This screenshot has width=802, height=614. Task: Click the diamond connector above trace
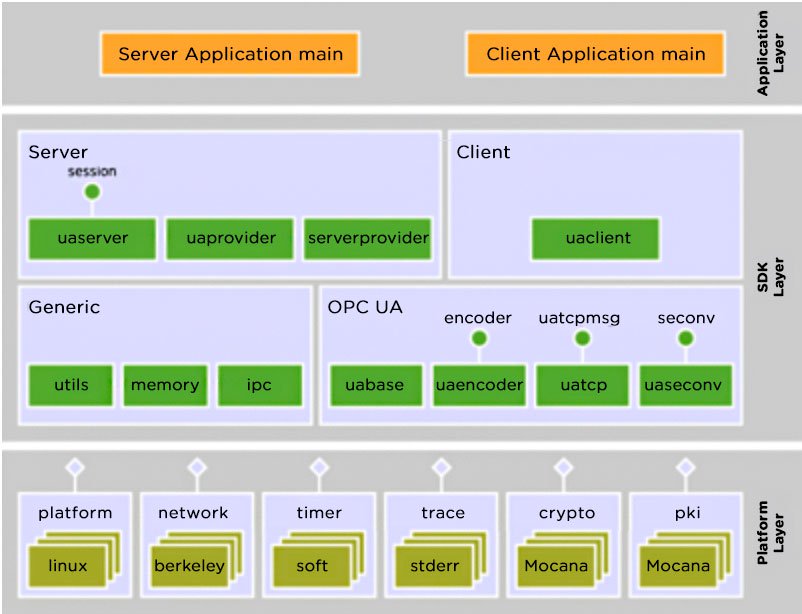[441, 467]
